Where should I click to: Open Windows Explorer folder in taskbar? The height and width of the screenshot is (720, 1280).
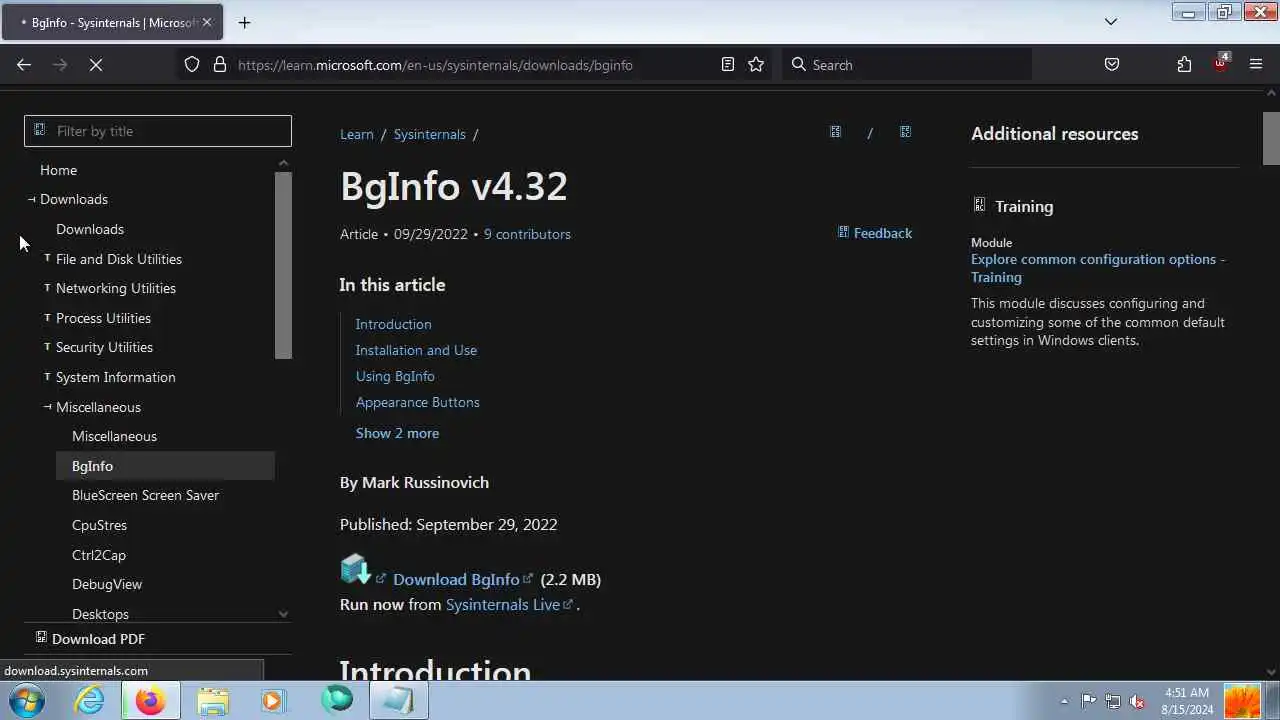coord(212,701)
